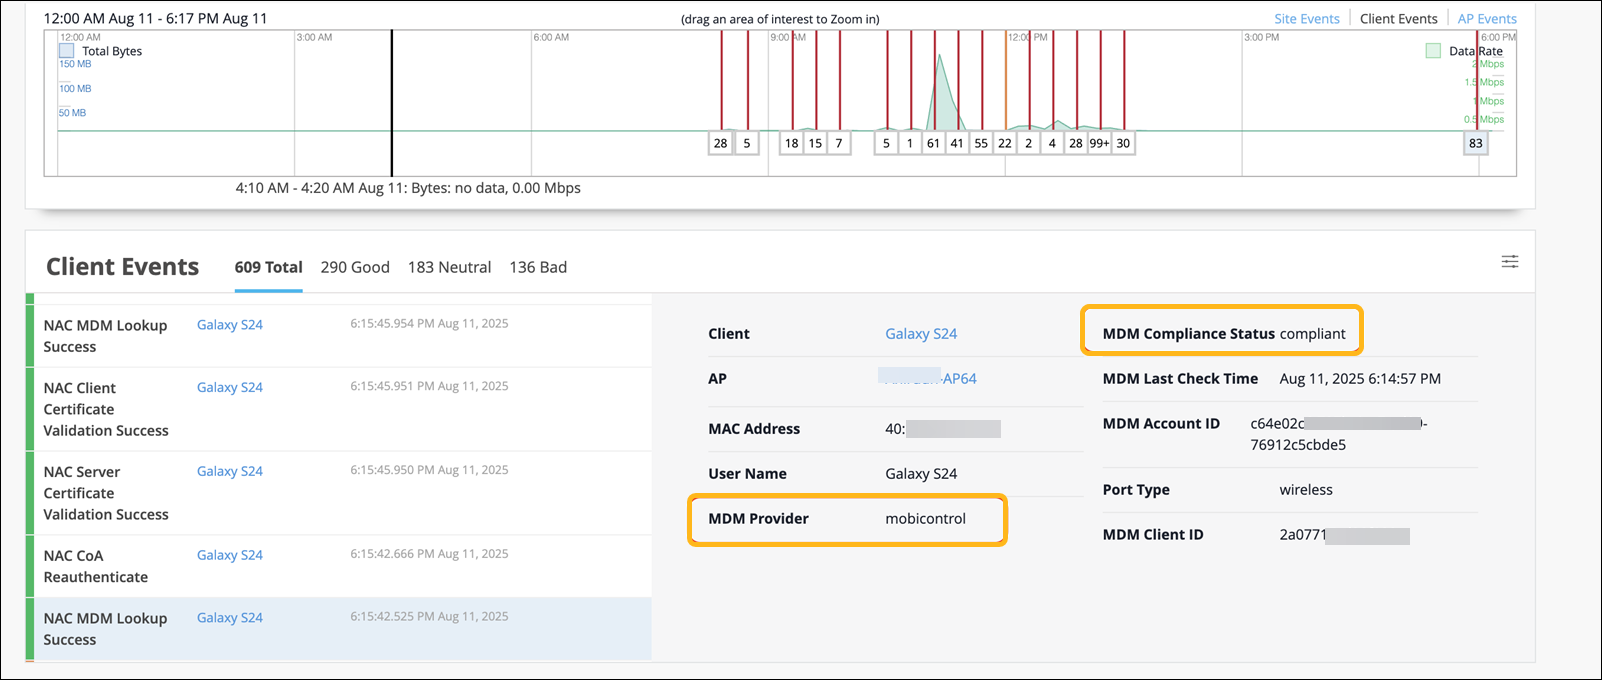Filter by 290 Good events
This screenshot has height=680, width=1602.
click(x=355, y=267)
